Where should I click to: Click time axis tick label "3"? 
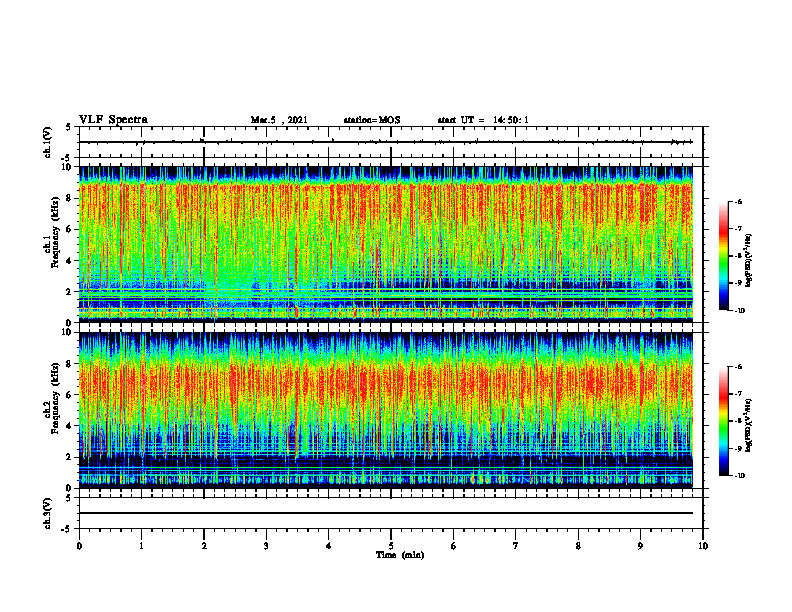tap(266, 546)
